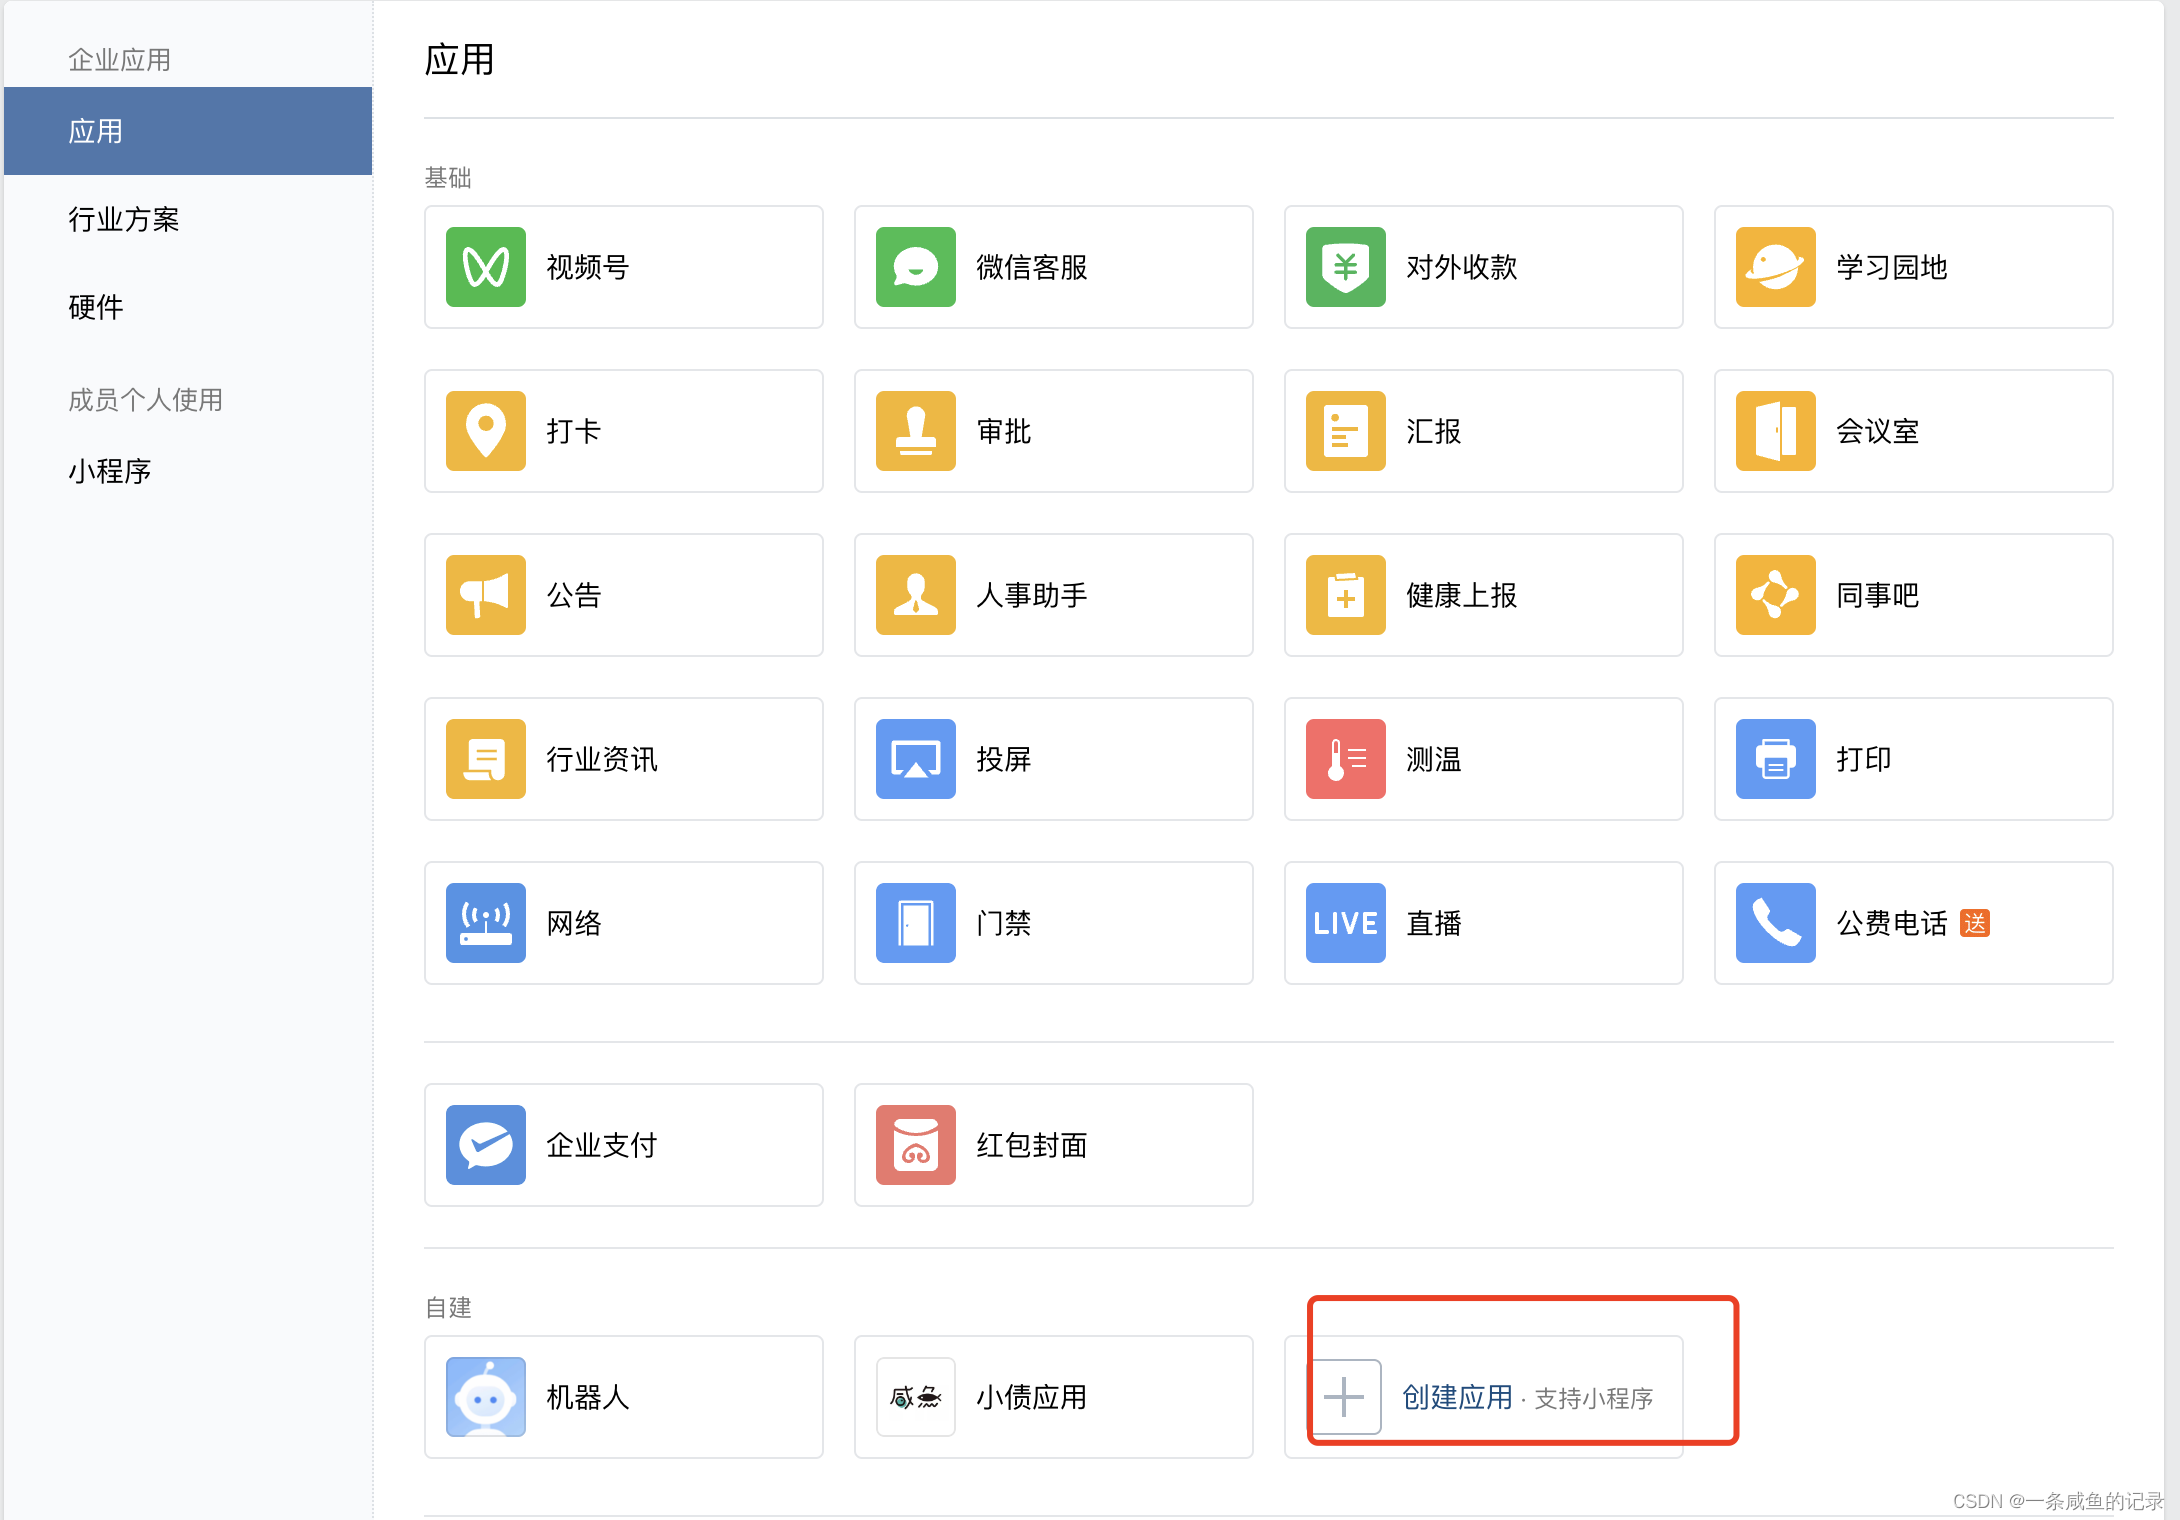Select the 打卡 location pin icon
The image size is (2180, 1520).
(486, 431)
